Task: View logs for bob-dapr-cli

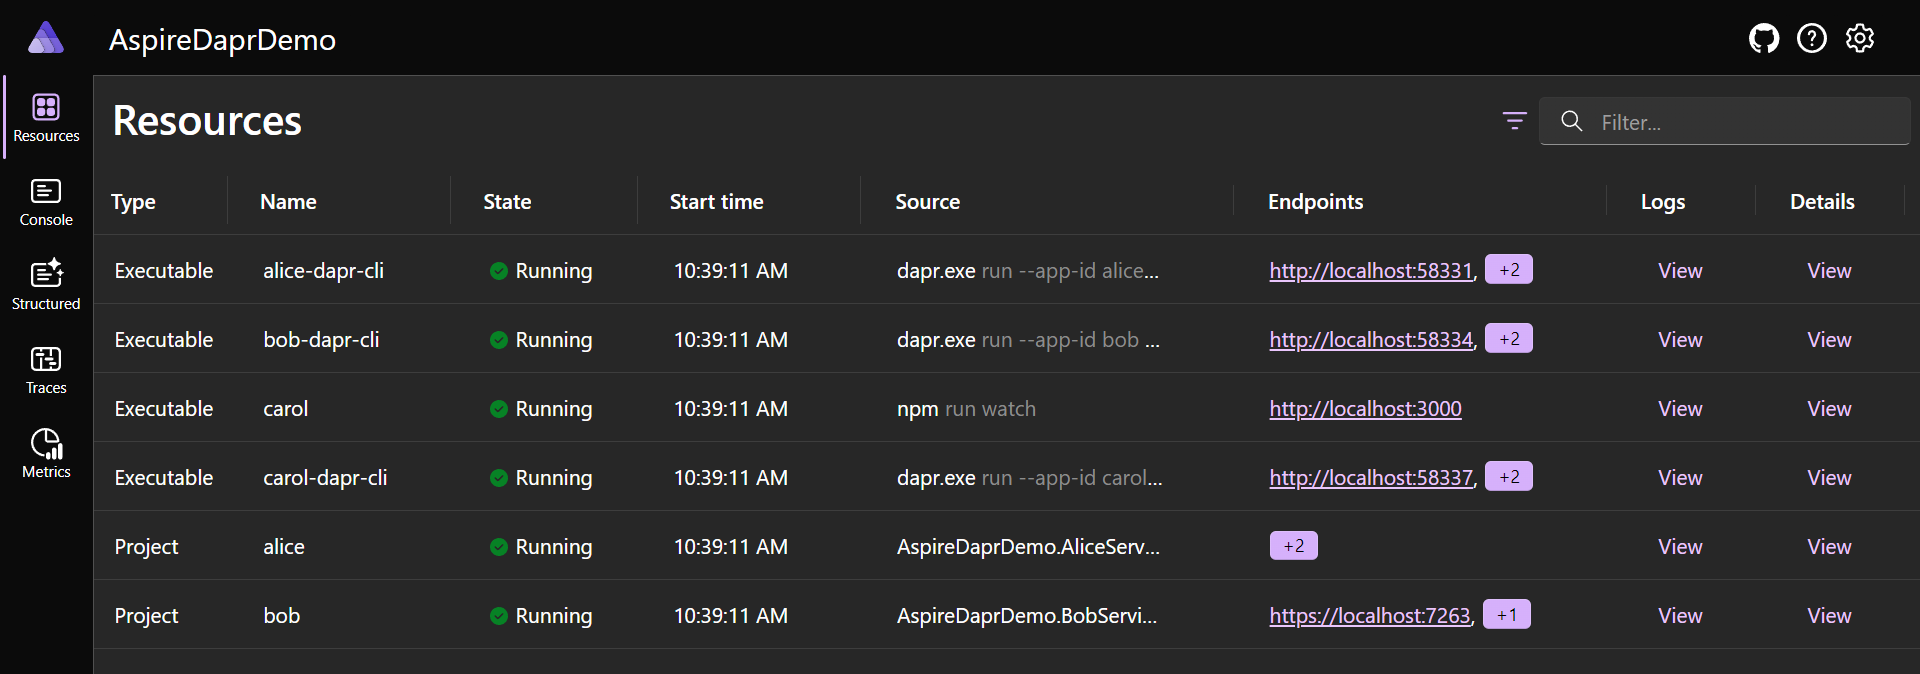Action: tap(1680, 340)
